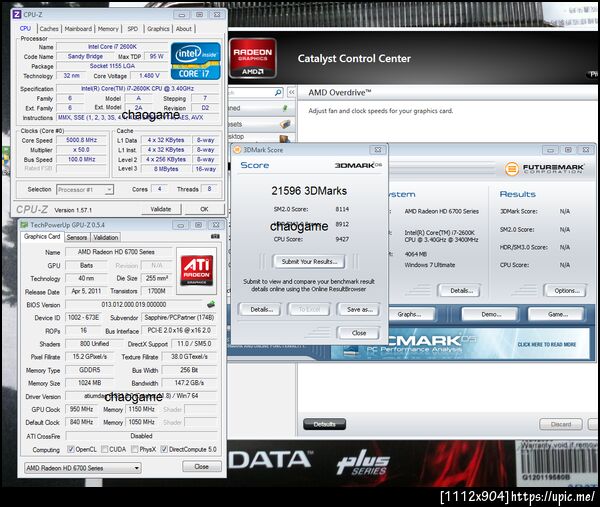Click the Desktop icon in Catalyst sidebar
600x507 pixels.
pos(285,139)
